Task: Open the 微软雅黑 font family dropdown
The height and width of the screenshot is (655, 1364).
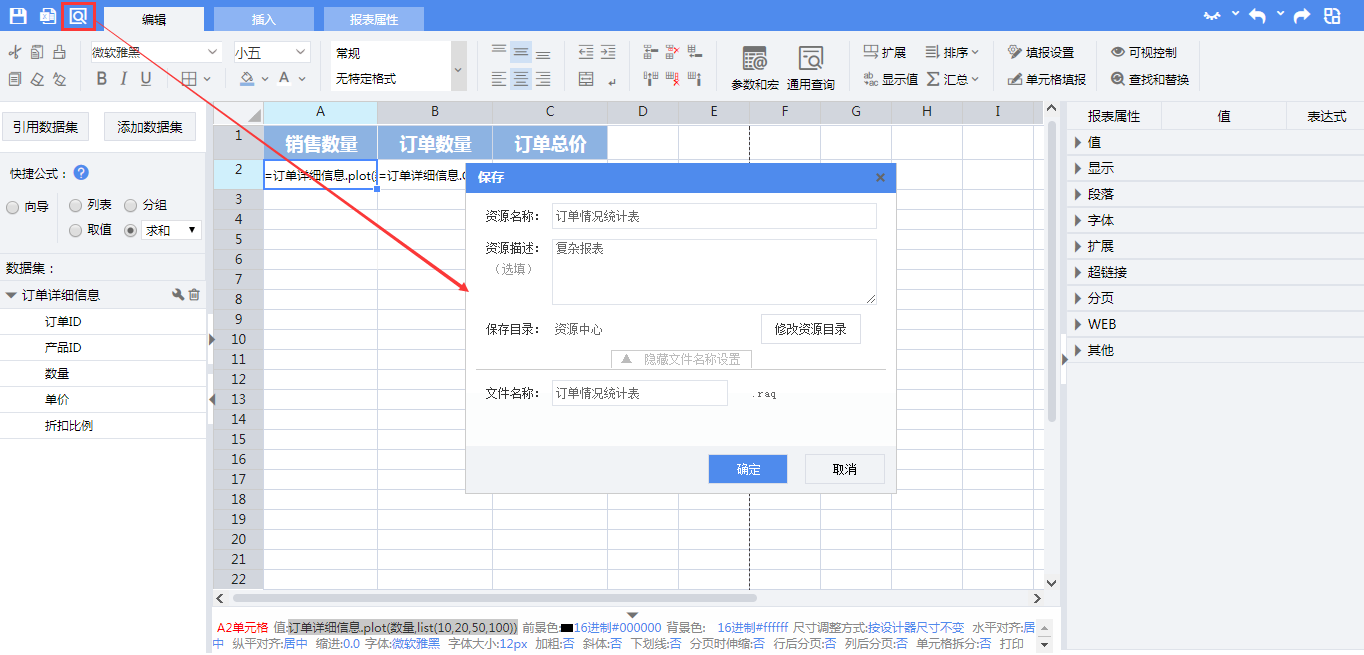Action: tap(155, 52)
